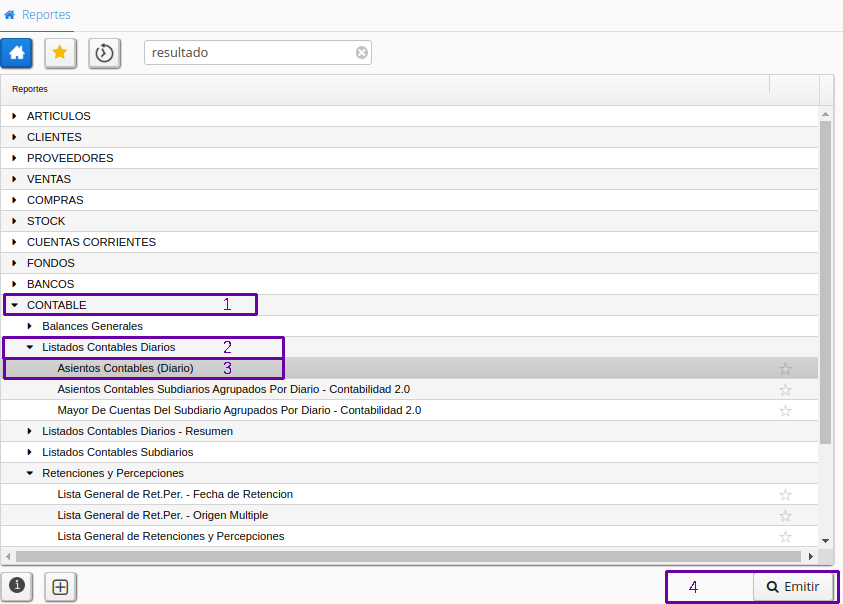The image size is (843, 604).
Task: Expand the PROVEEDORES category arrow
Action: (15, 158)
